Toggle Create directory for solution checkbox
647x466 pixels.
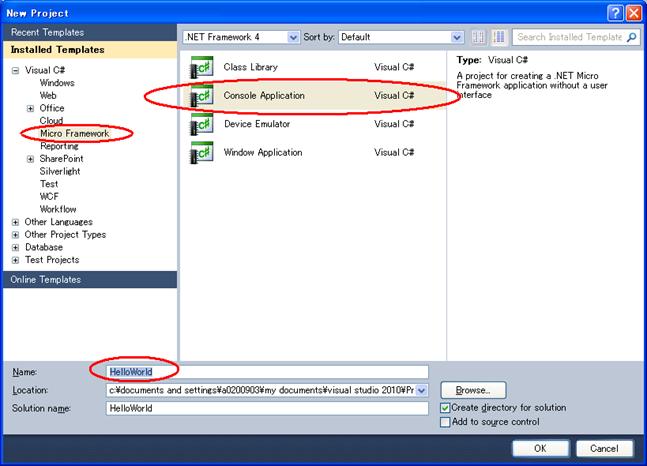pyautogui.click(x=445, y=408)
